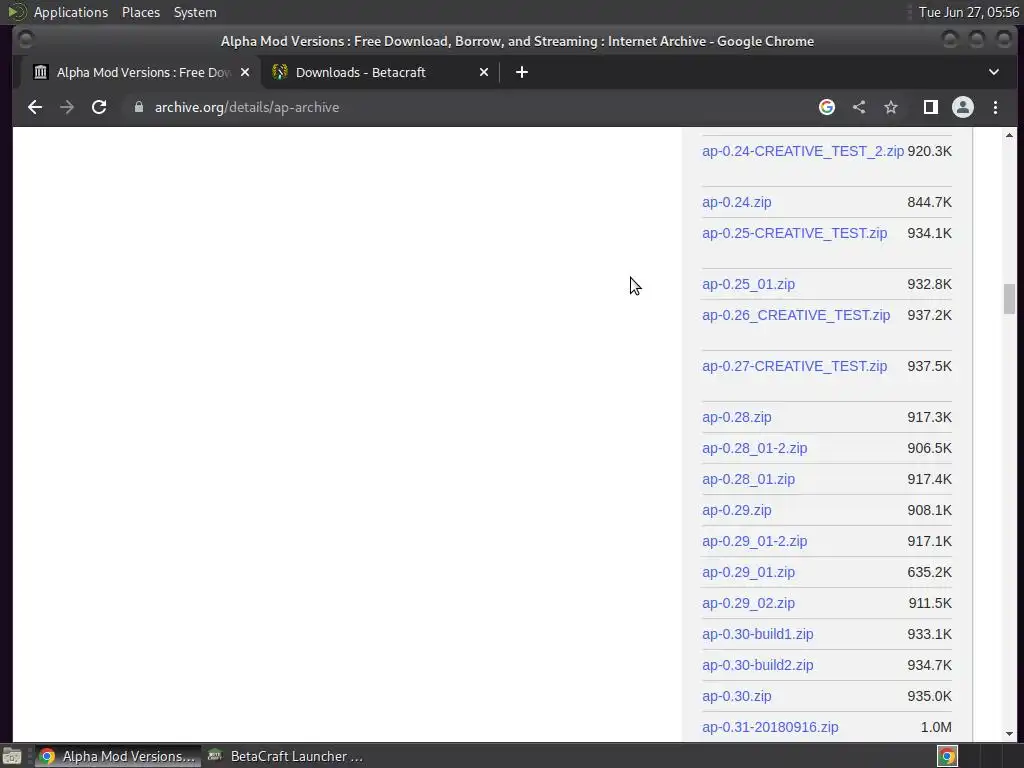Click the 635.2K file size text
Viewport: 1024px width, 768px height.
(929, 572)
